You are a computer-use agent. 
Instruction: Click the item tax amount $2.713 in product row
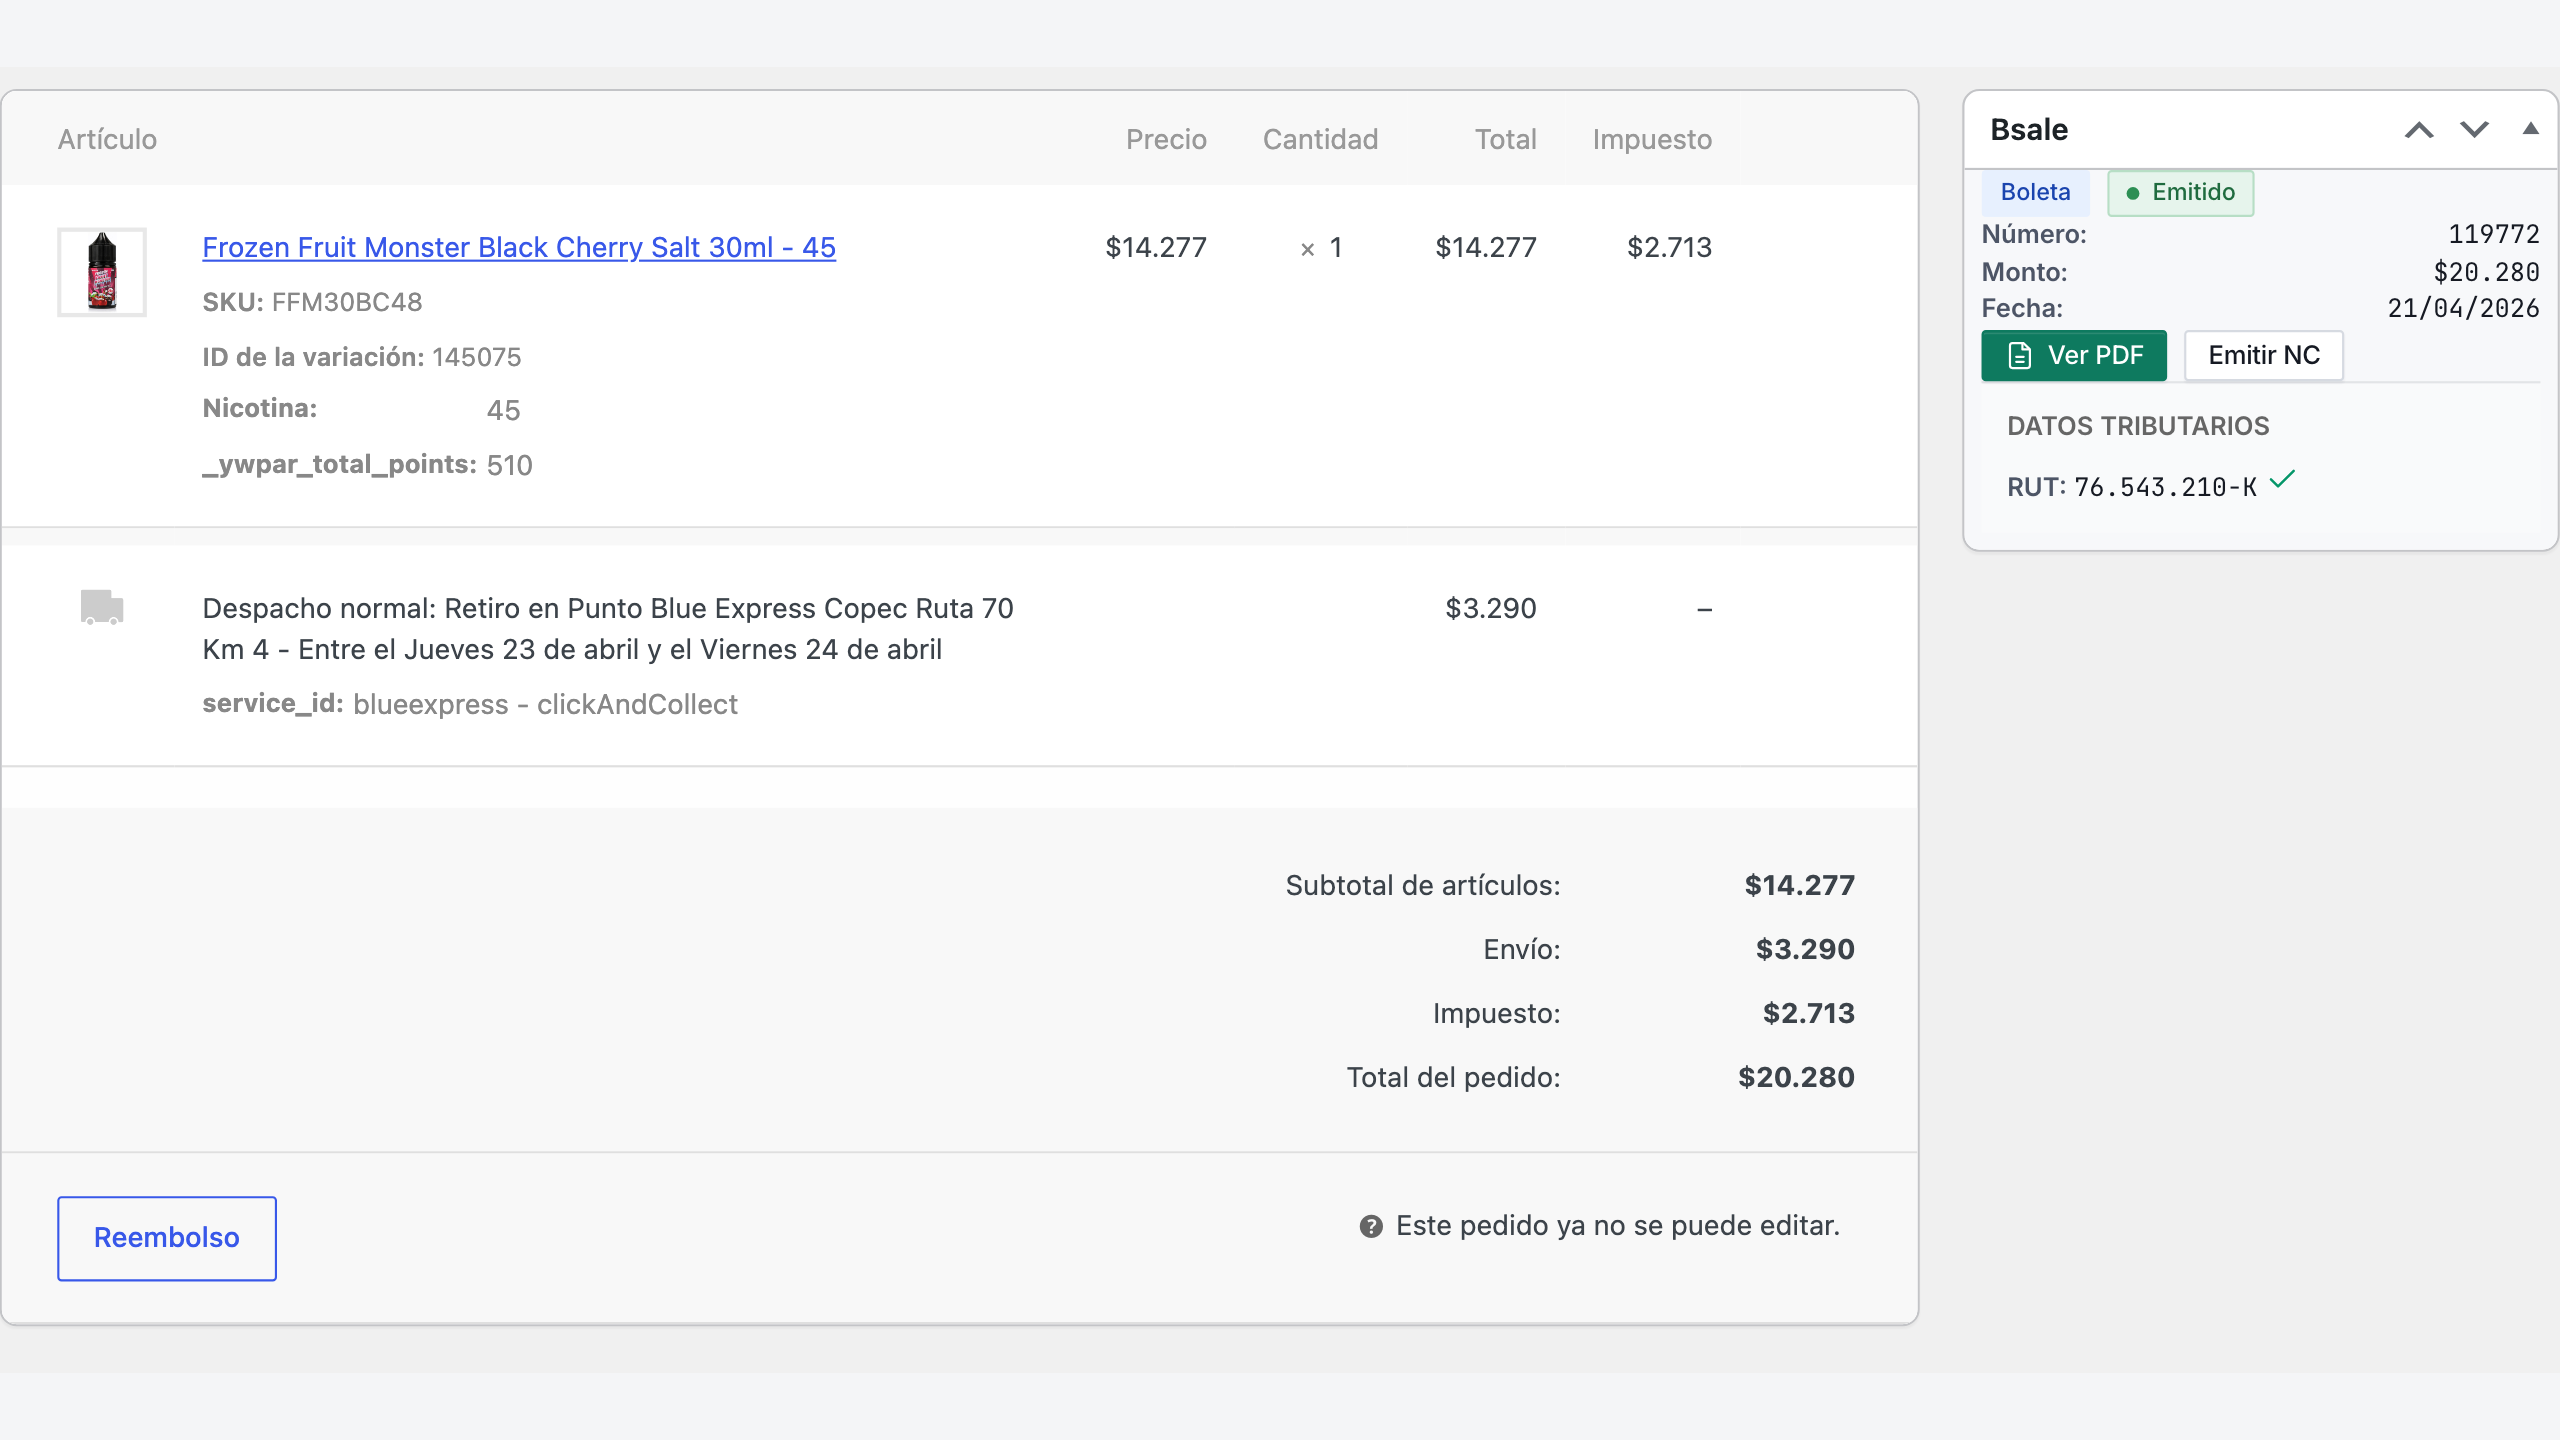pyautogui.click(x=1669, y=247)
